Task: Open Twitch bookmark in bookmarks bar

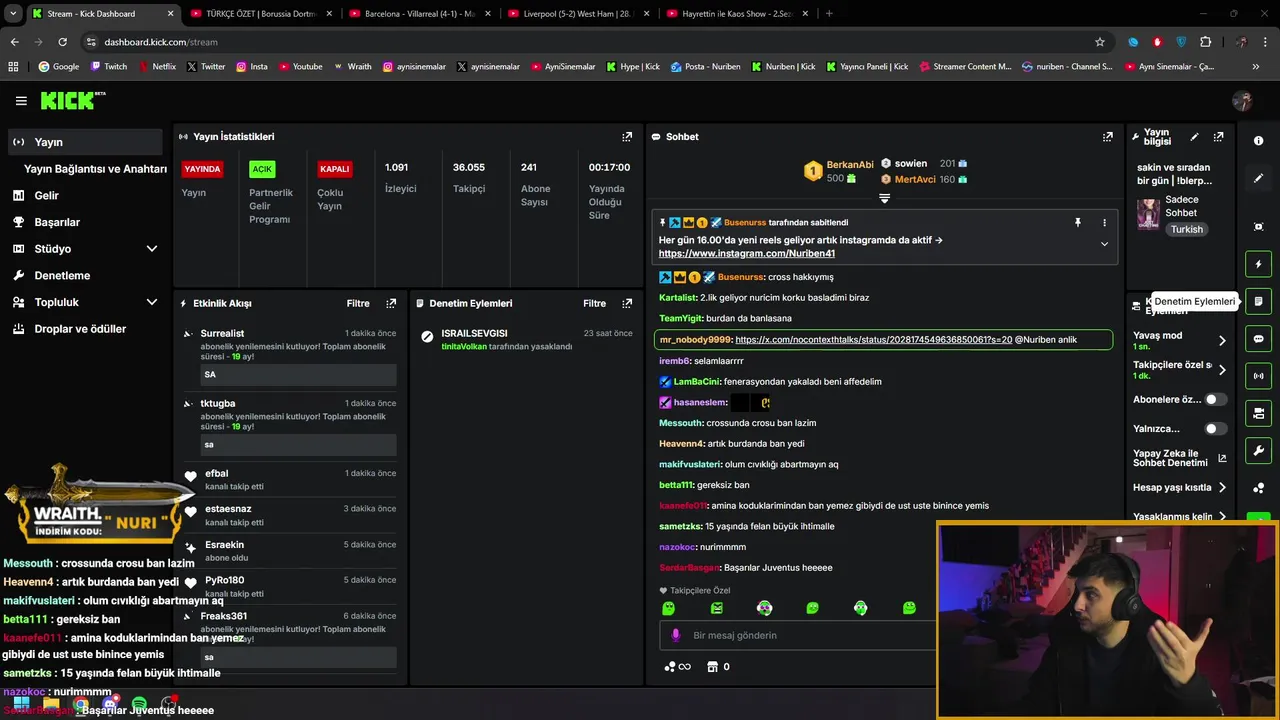Action: (x=109, y=67)
